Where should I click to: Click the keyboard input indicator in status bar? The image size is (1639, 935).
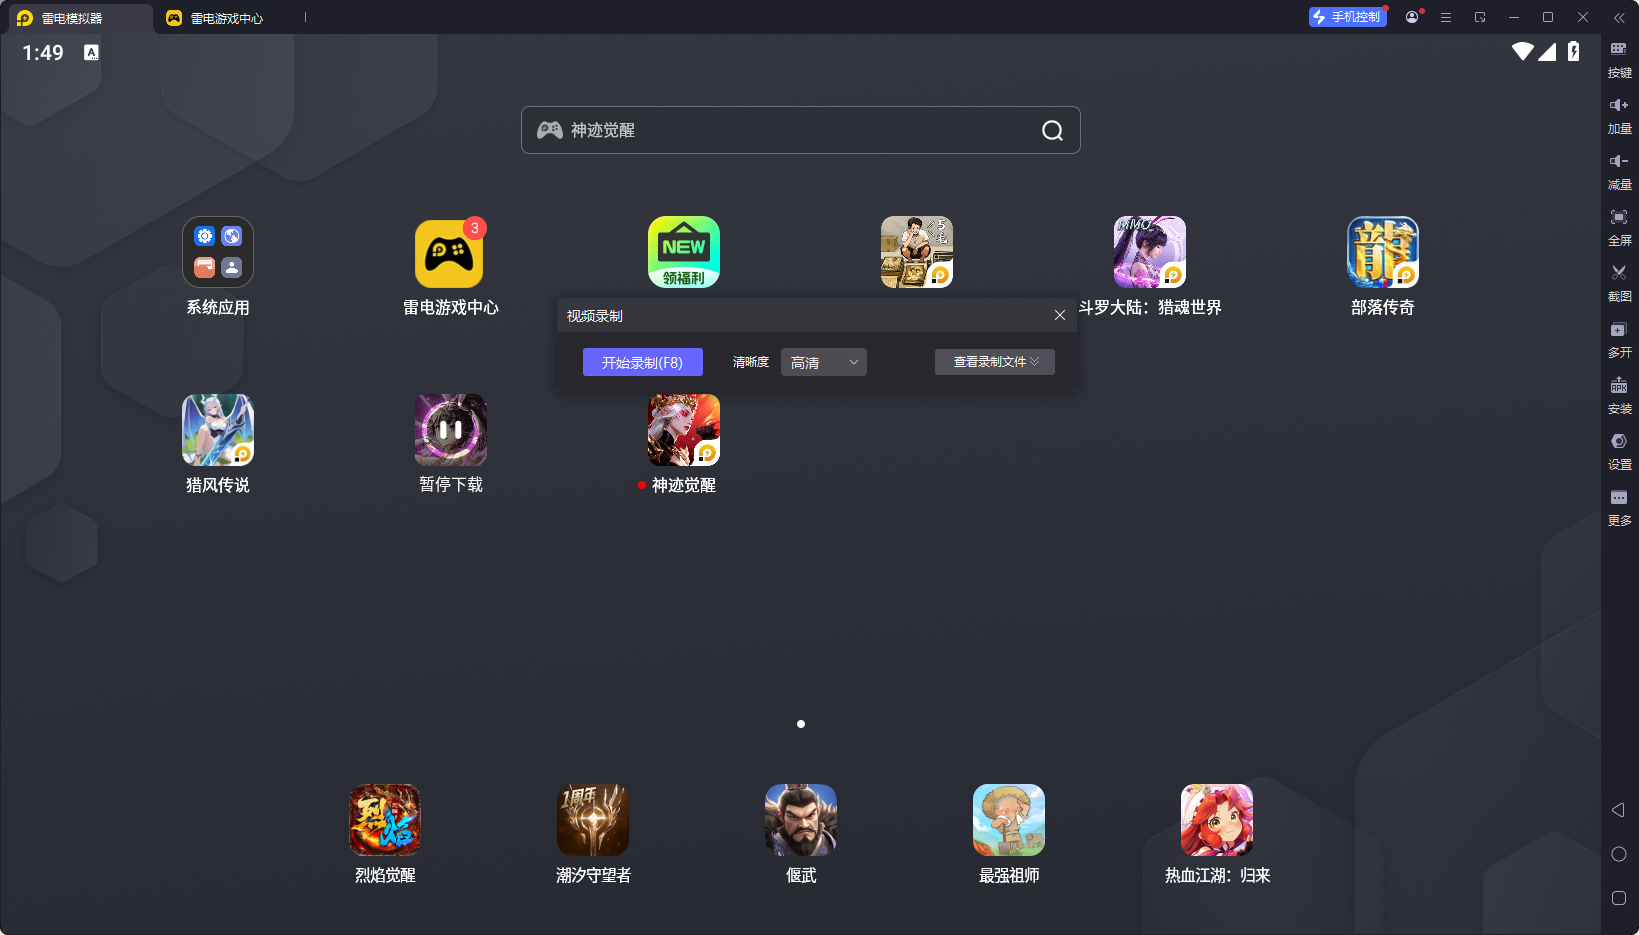pyautogui.click(x=91, y=52)
